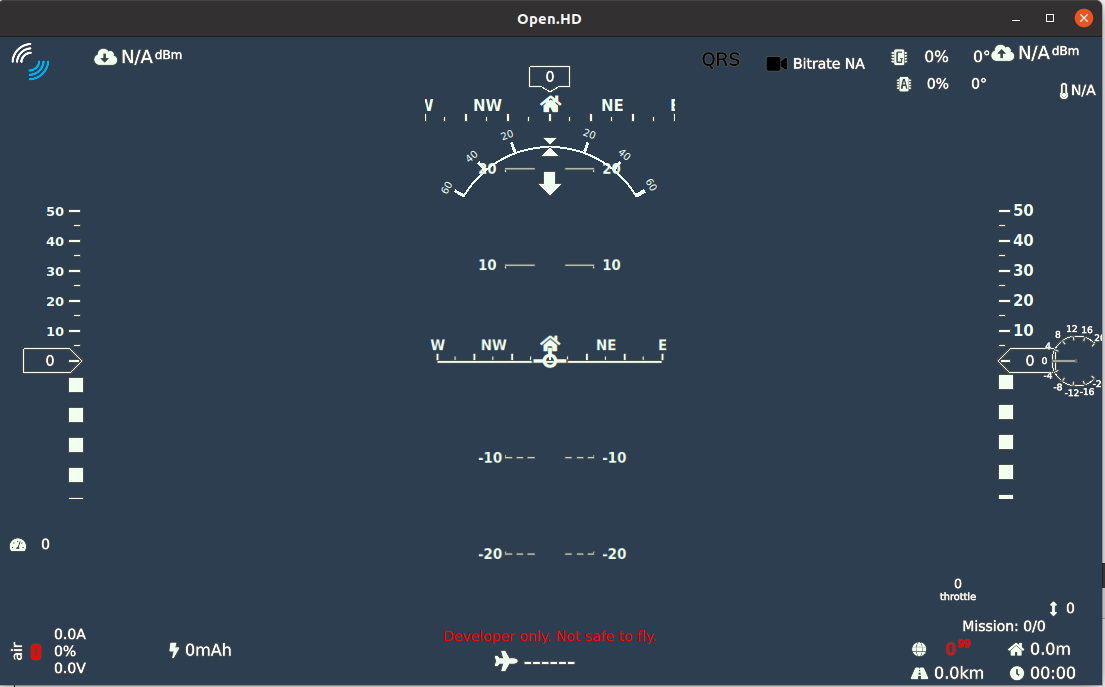Image resolution: width=1105 pixels, height=687 pixels.
Task: Click the 50 mark on the speed ladder
Action: point(55,211)
